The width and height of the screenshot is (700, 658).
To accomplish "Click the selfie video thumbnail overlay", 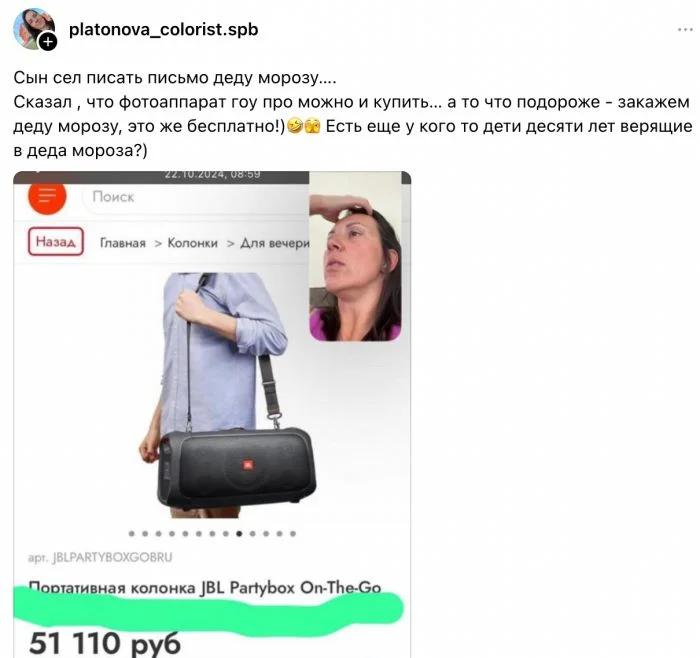I will tap(355, 257).
